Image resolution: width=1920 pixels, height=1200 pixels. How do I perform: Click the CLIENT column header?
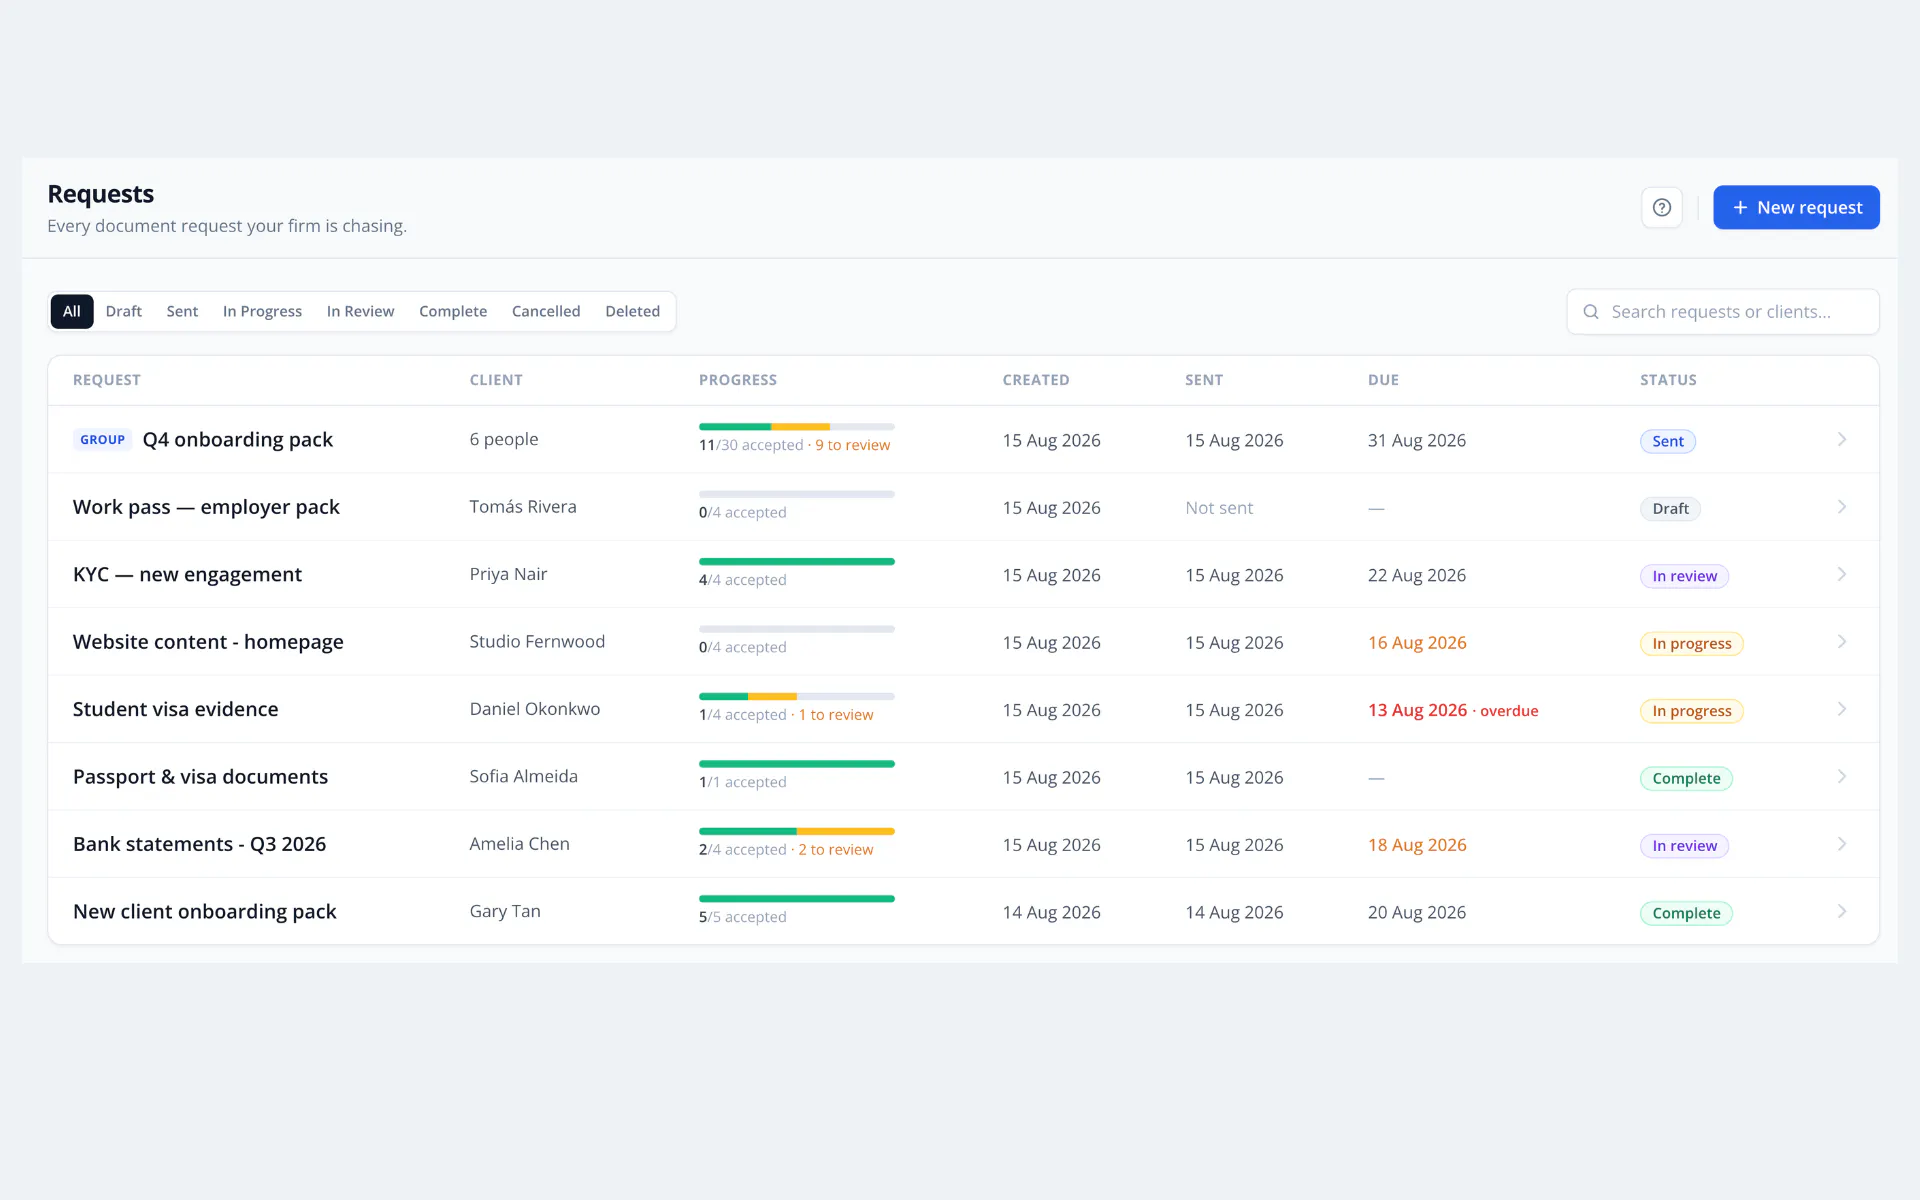pyautogui.click(x=496, y=380)
